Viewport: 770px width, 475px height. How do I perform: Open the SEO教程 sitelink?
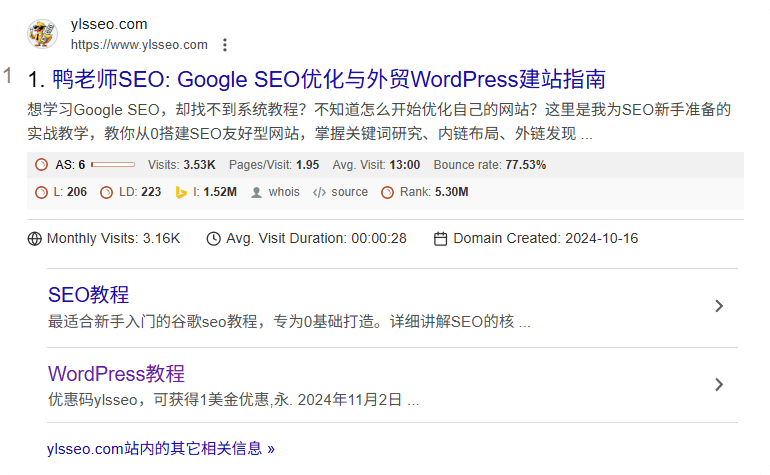(x=88, y=295)
